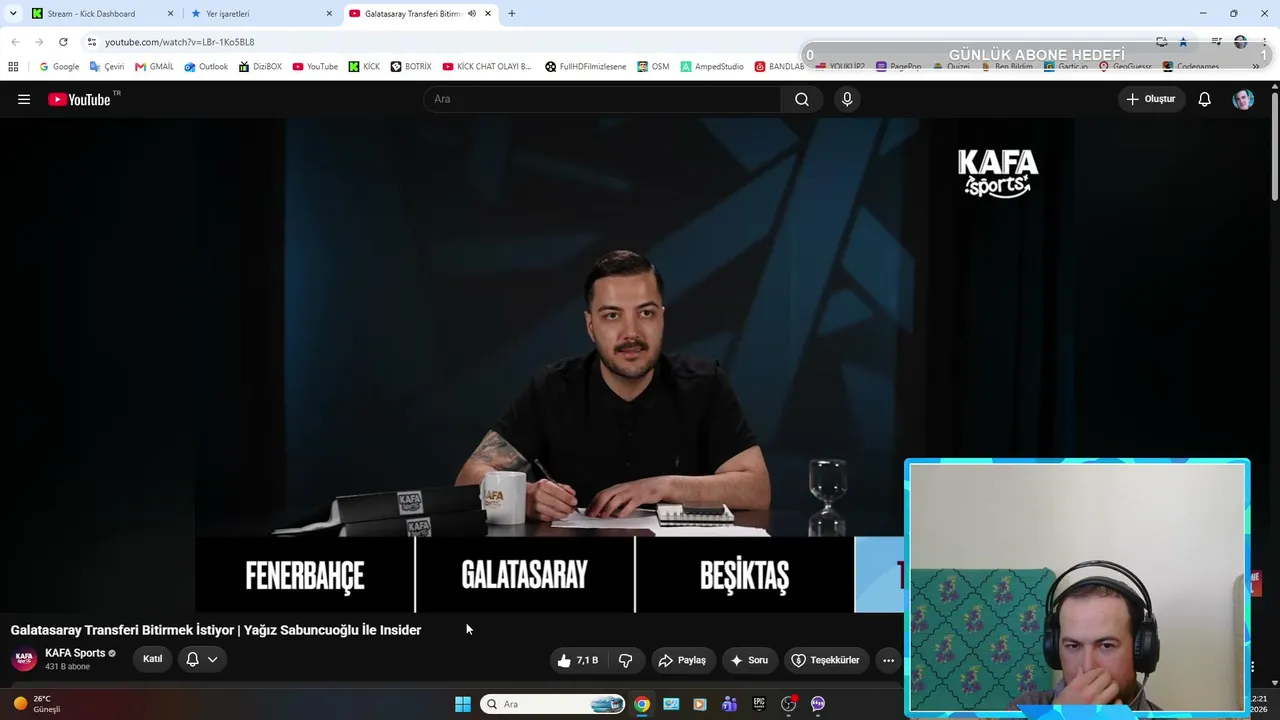Open Windows Start menu
Screen dimensions: 1280x720
tap(463, 704)
